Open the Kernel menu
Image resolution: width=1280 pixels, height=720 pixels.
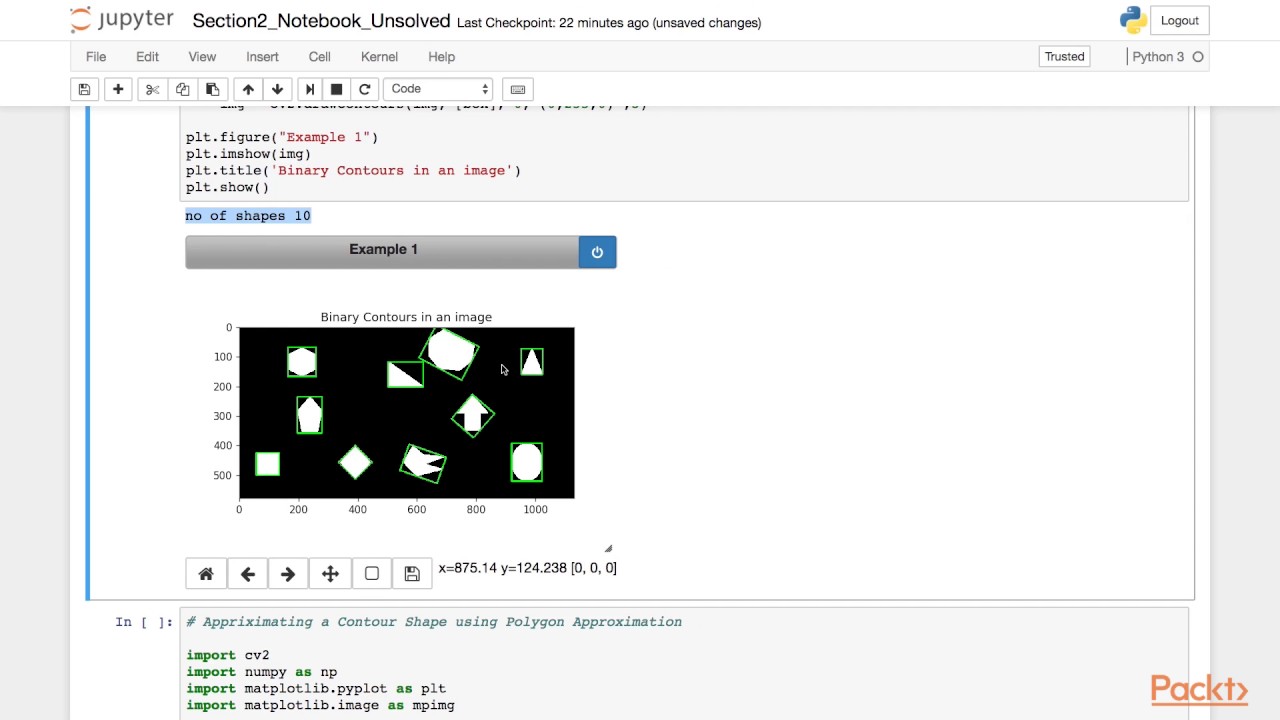(x=379, y=57)
